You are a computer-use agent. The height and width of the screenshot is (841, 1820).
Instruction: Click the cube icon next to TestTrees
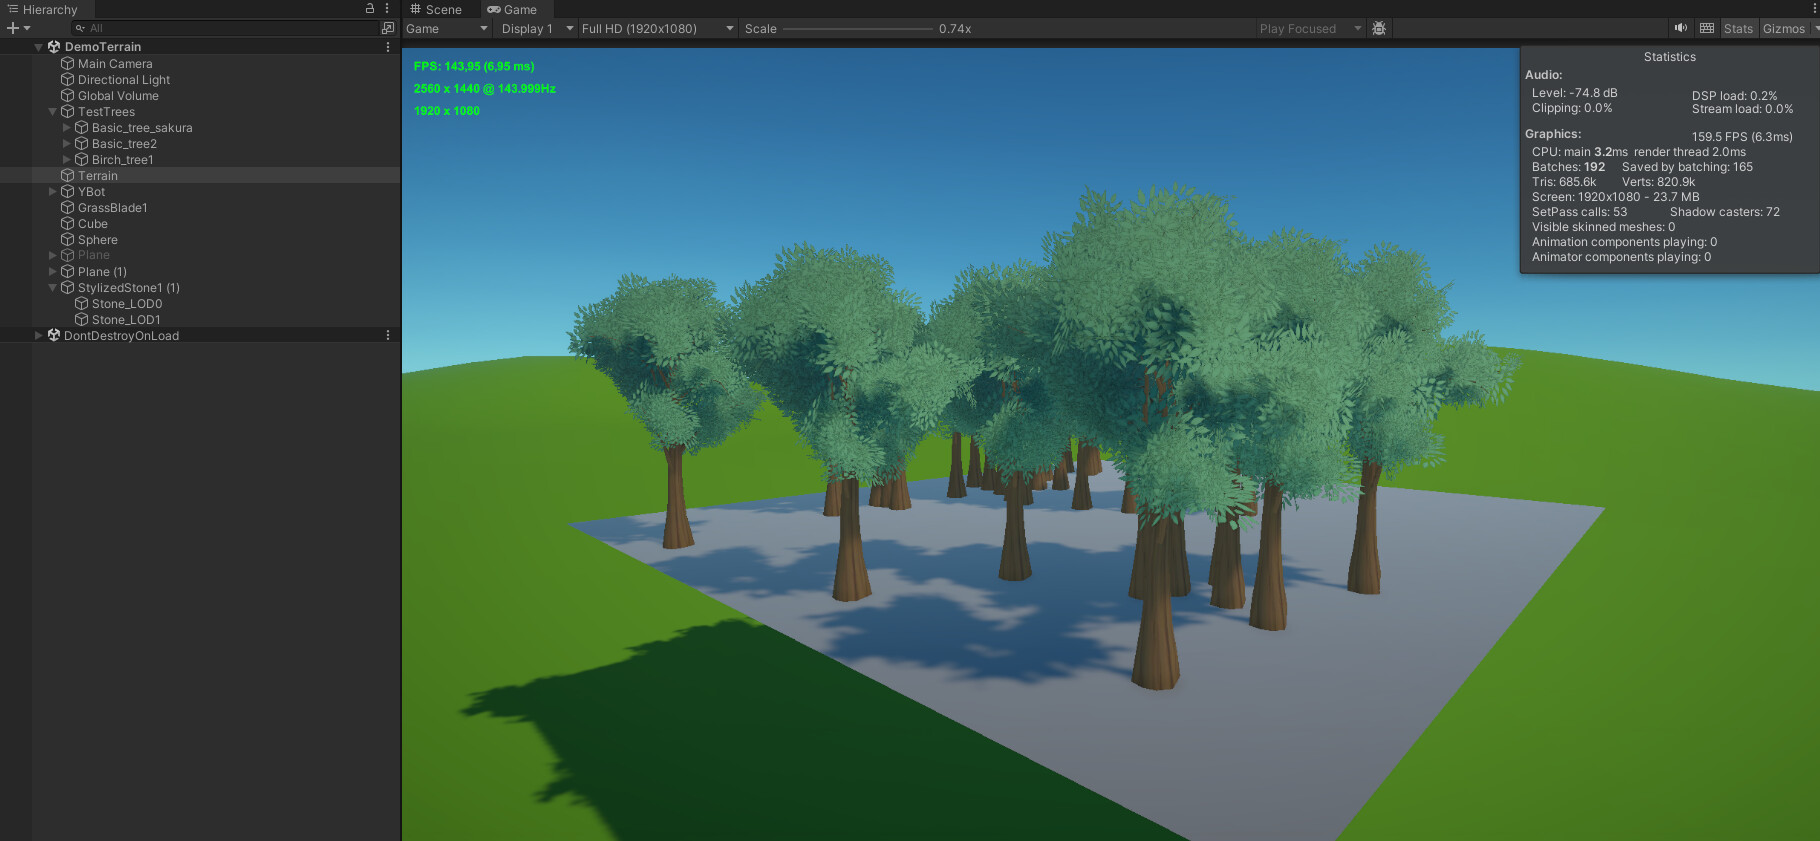[68, 111]
